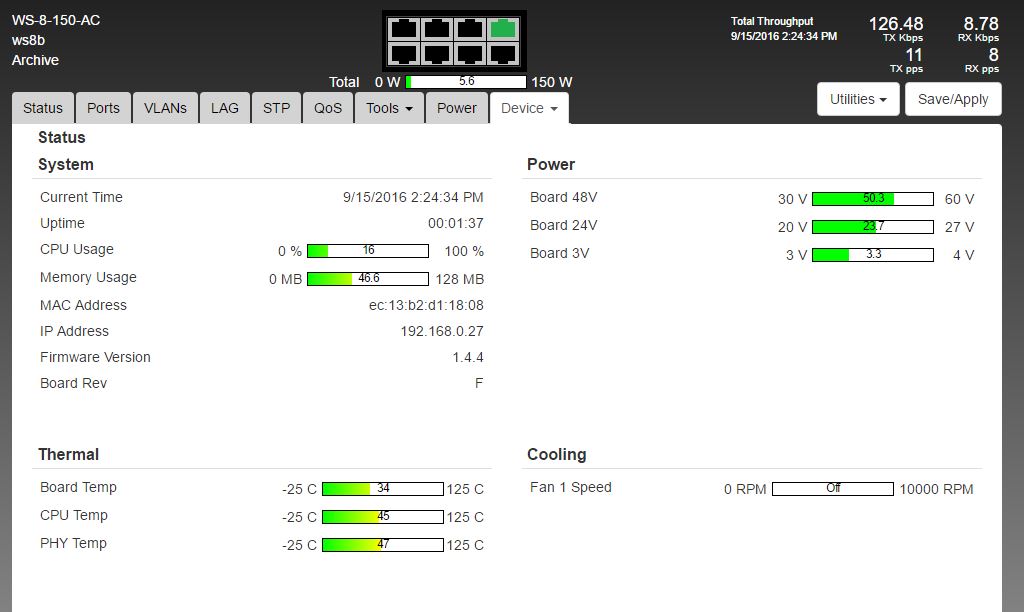The image size is (1024, 612).
Task: Open the Status tab
Action: point(43,108)
